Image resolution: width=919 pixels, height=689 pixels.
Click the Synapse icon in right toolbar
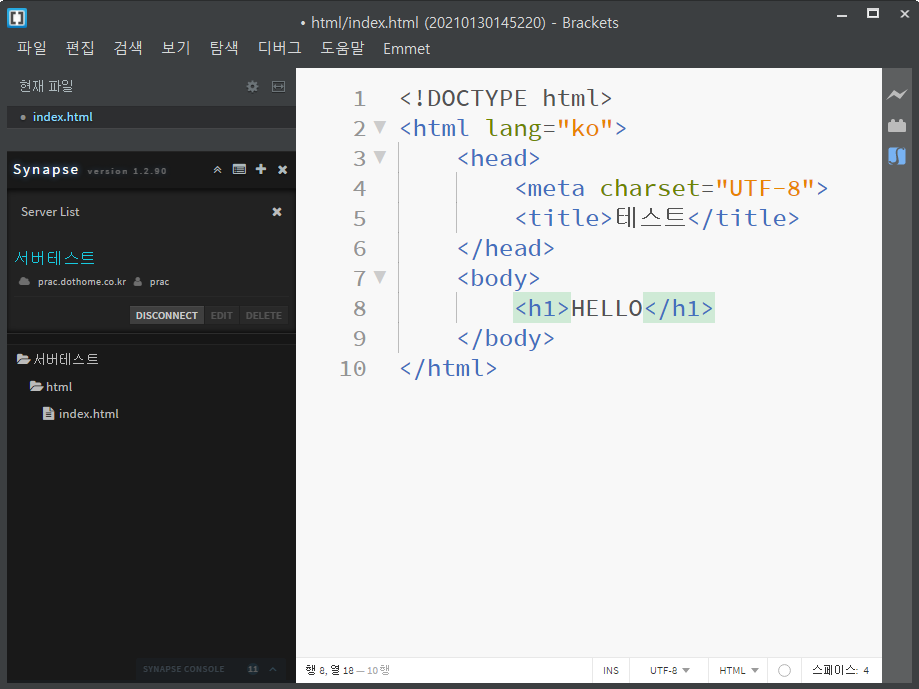897,156
